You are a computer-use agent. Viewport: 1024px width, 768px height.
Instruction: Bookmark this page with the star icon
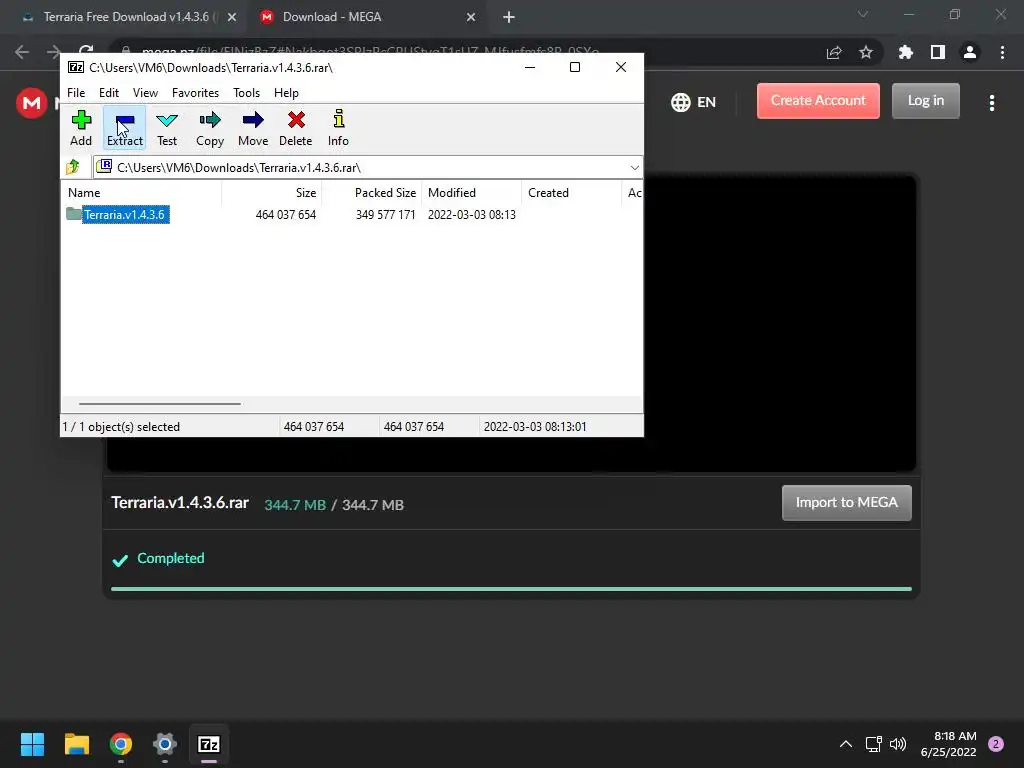coord(866,52)
